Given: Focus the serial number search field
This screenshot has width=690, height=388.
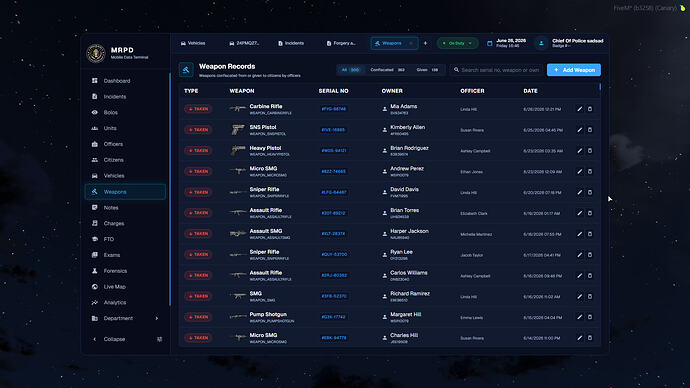Looking at the screenshot, I should 497,70.
